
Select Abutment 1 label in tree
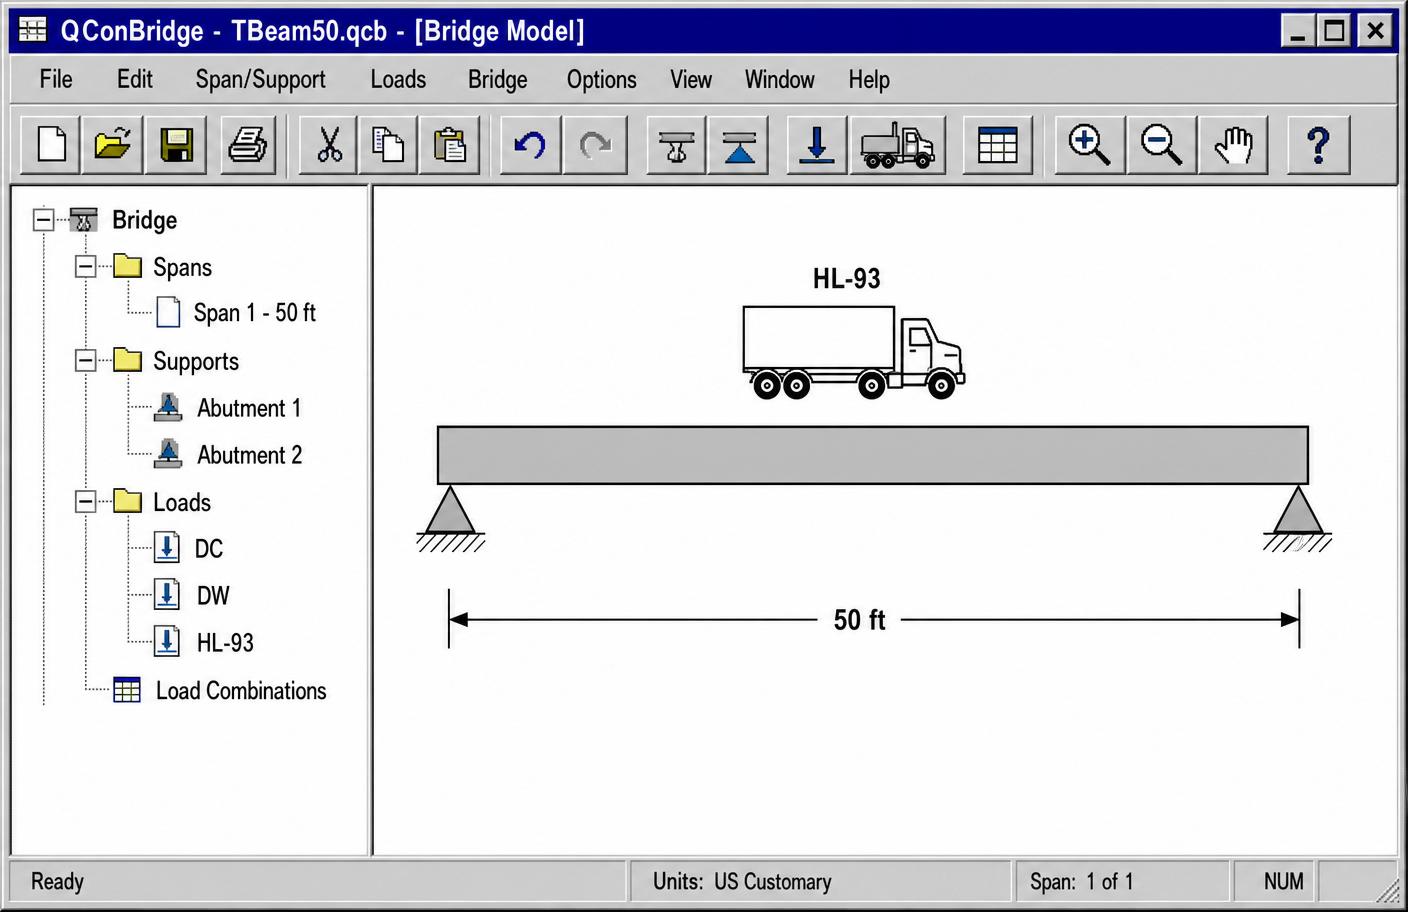click(249, 408)
